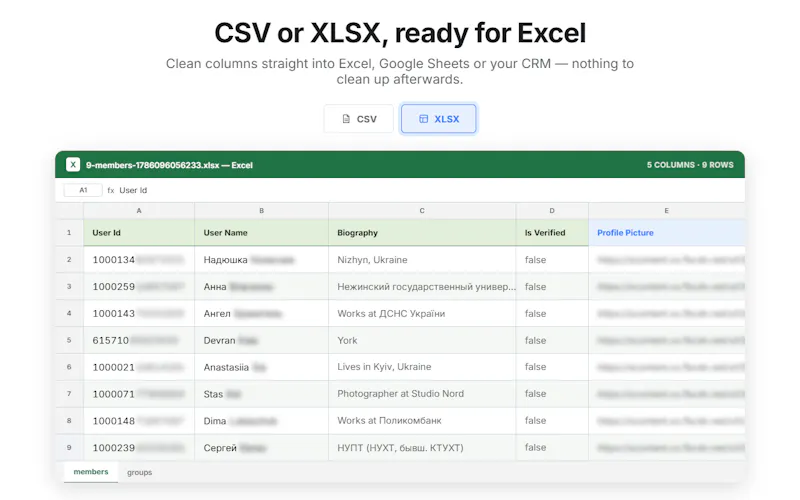Viewport: 800px width, 500px height.
Task: Select the XLSX format button
Action: (x=439, y=119)
